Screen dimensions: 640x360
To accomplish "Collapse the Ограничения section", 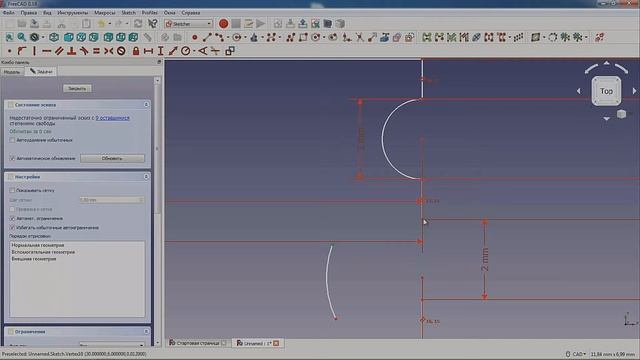I will (146, 331).
